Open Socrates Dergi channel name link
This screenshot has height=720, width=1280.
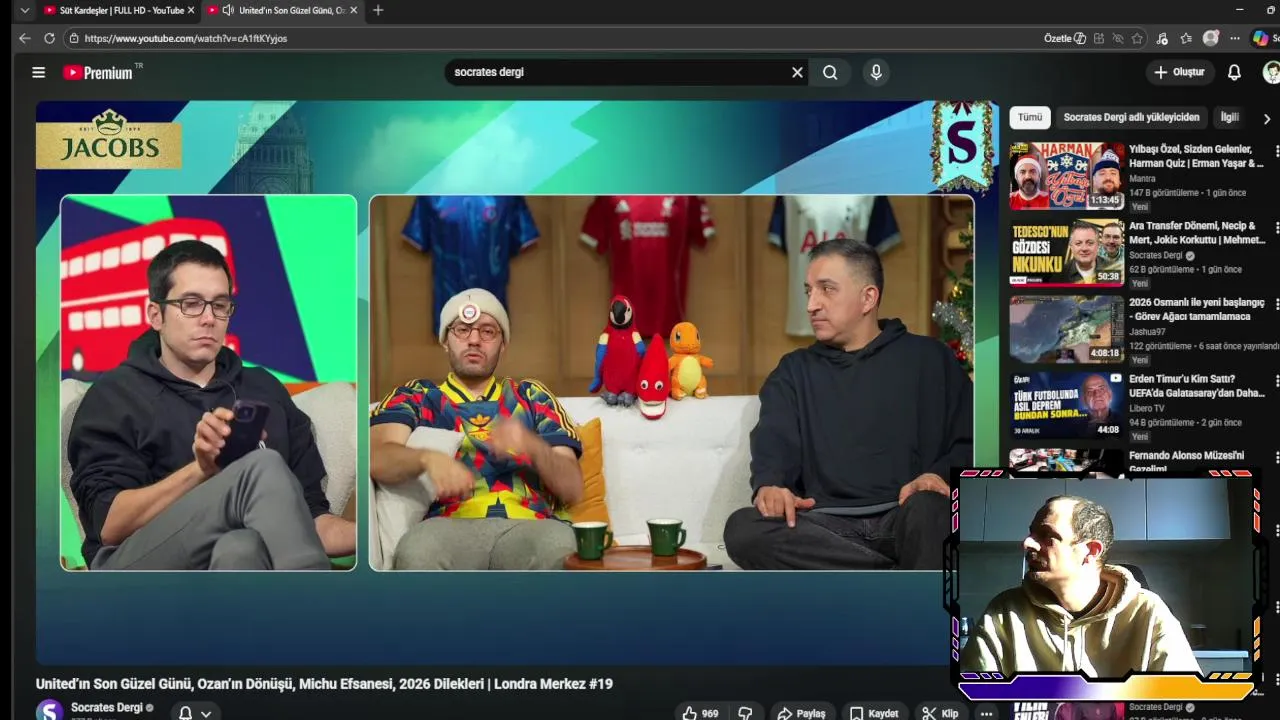click(x=107, y=707)
